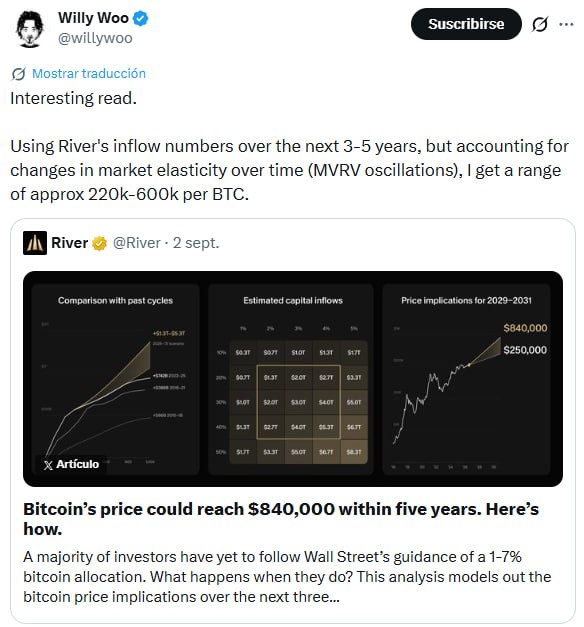This screenshot has width=584, height=627.
Task: Click the Willy Woo display name
Action: point(93,18)
